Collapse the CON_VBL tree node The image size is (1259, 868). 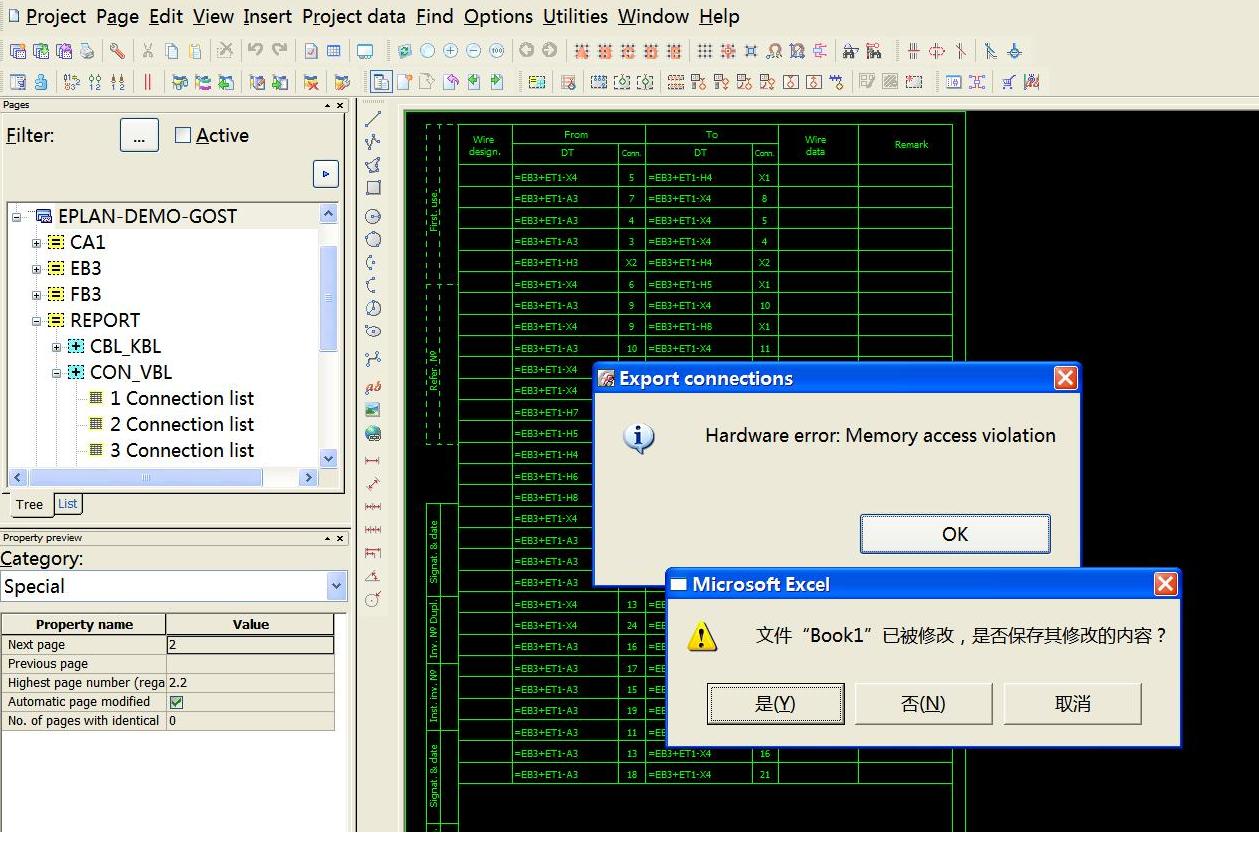click(x=56, y=372)
